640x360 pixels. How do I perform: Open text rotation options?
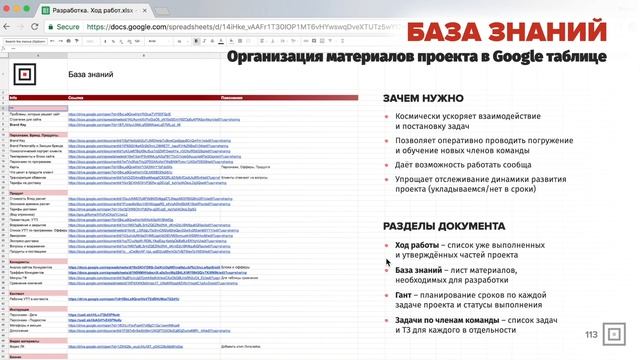[x=293, y=41]
